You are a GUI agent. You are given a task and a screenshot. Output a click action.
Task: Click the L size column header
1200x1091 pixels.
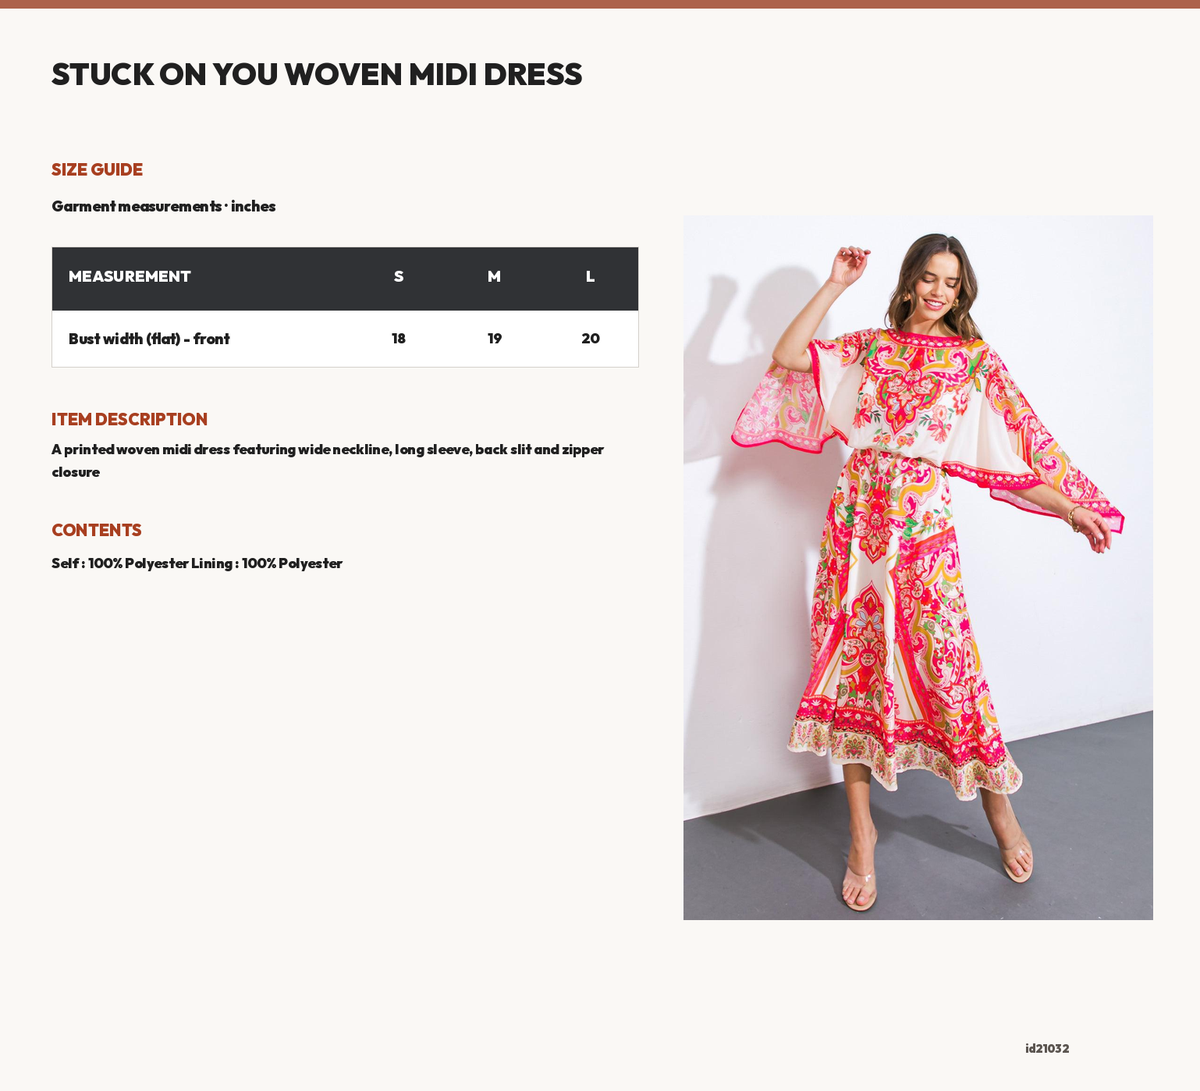[x=590, y=276]
